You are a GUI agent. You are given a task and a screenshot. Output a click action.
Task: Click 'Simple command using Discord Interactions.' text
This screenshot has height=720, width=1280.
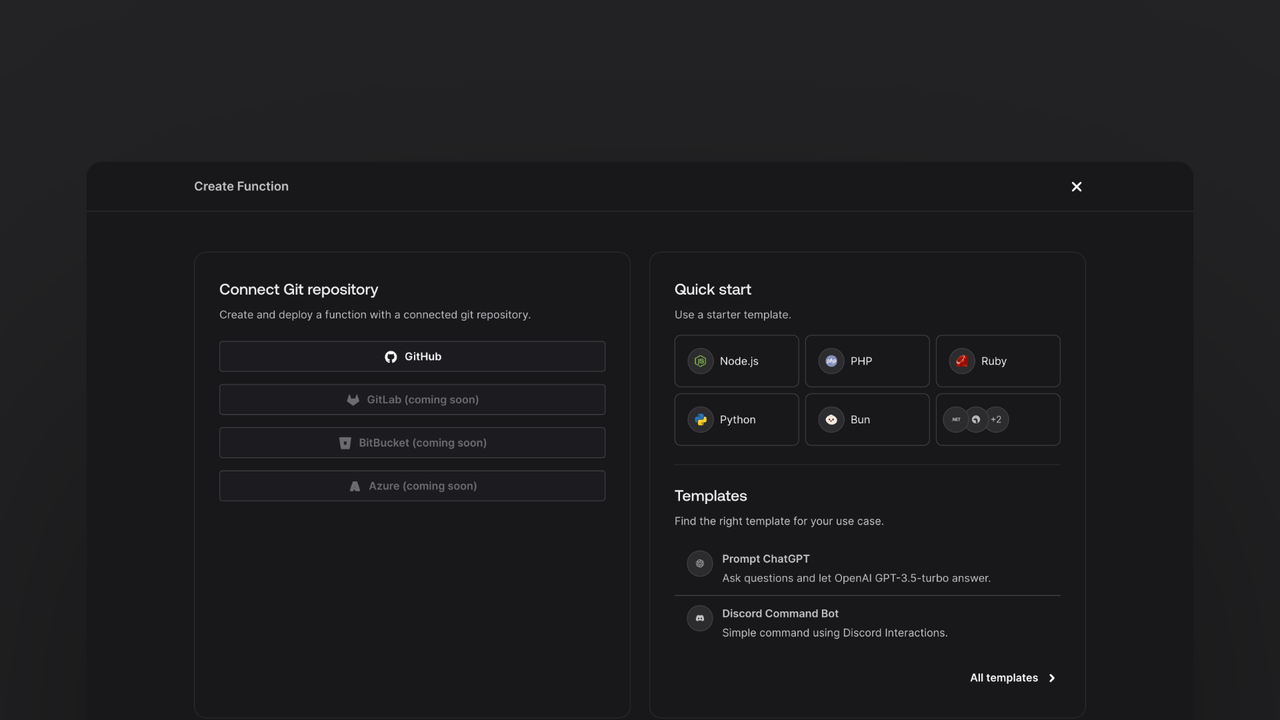pyautogui.click(x=835, y=633)
